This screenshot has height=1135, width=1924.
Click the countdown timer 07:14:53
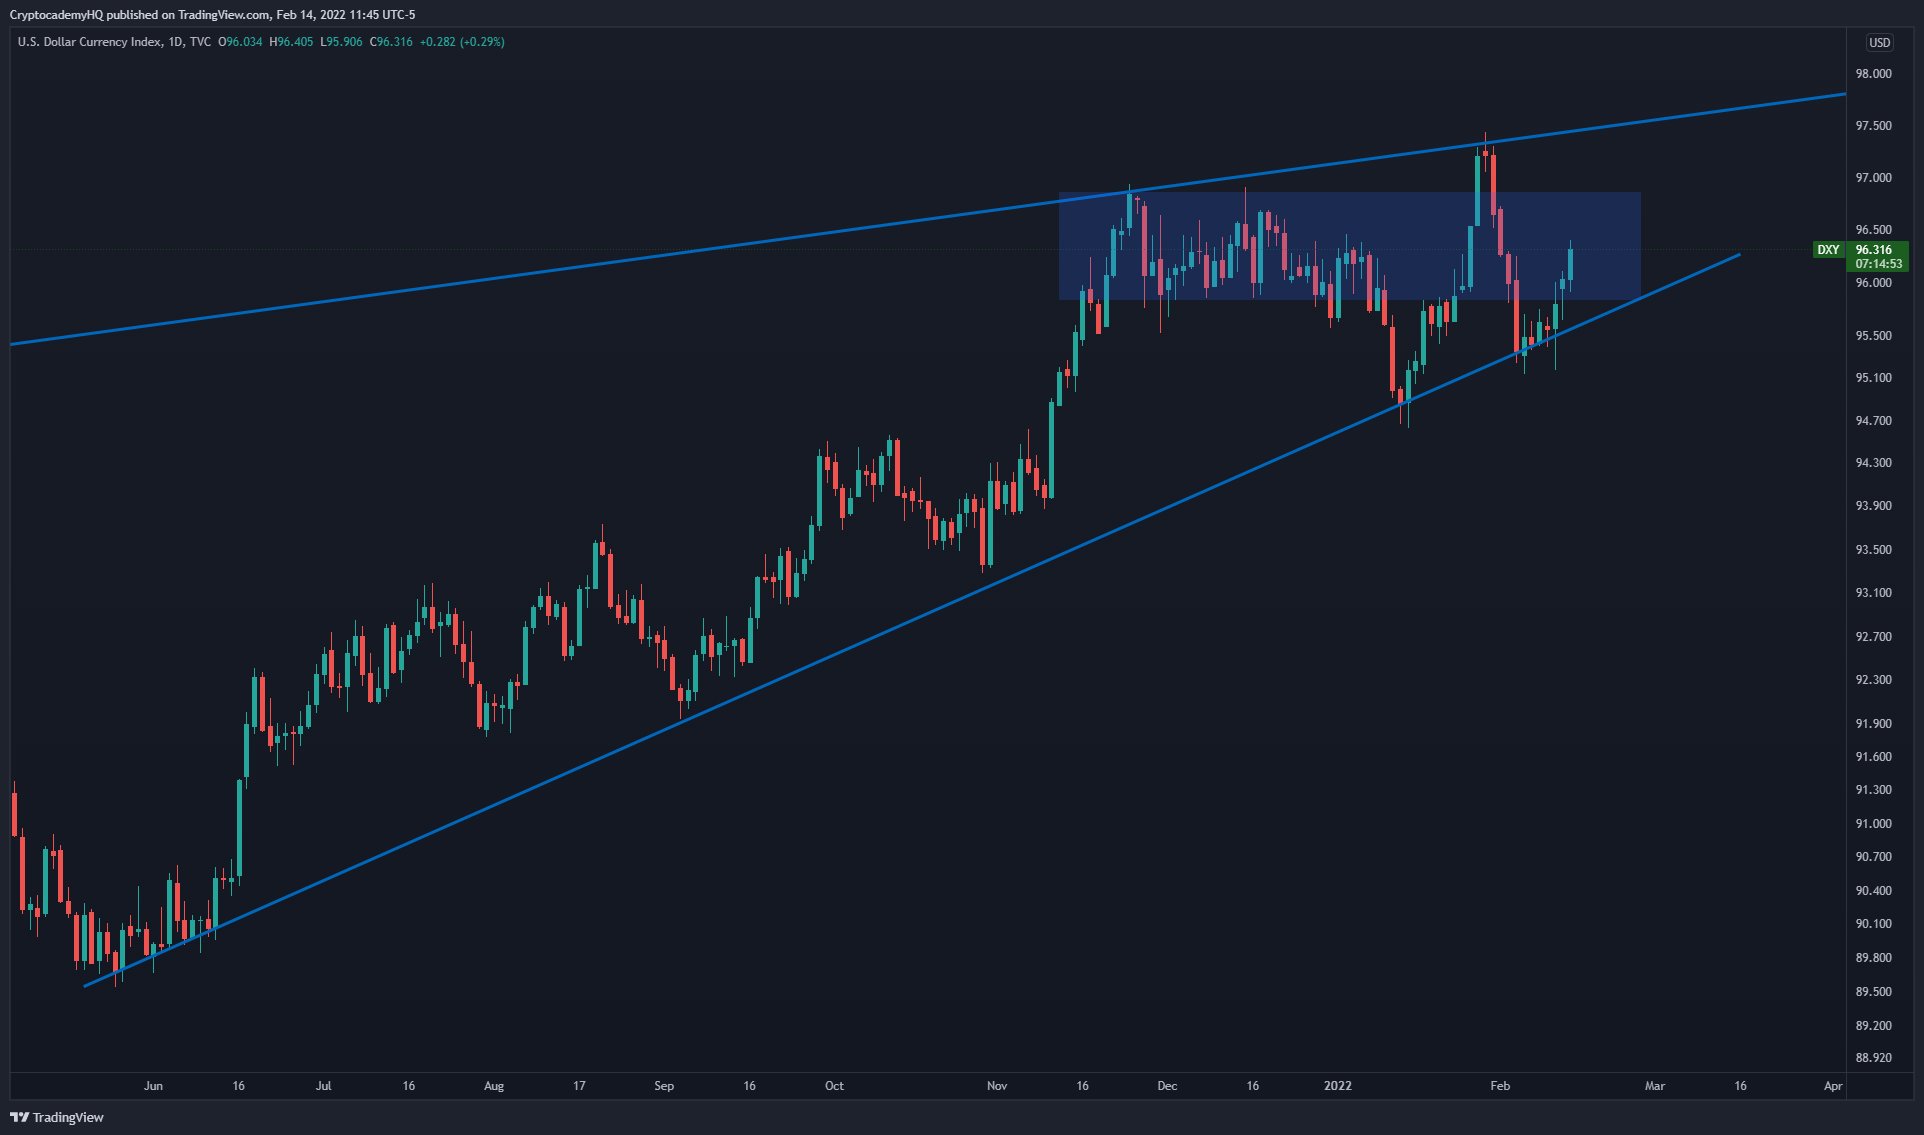coord(1878,264)
